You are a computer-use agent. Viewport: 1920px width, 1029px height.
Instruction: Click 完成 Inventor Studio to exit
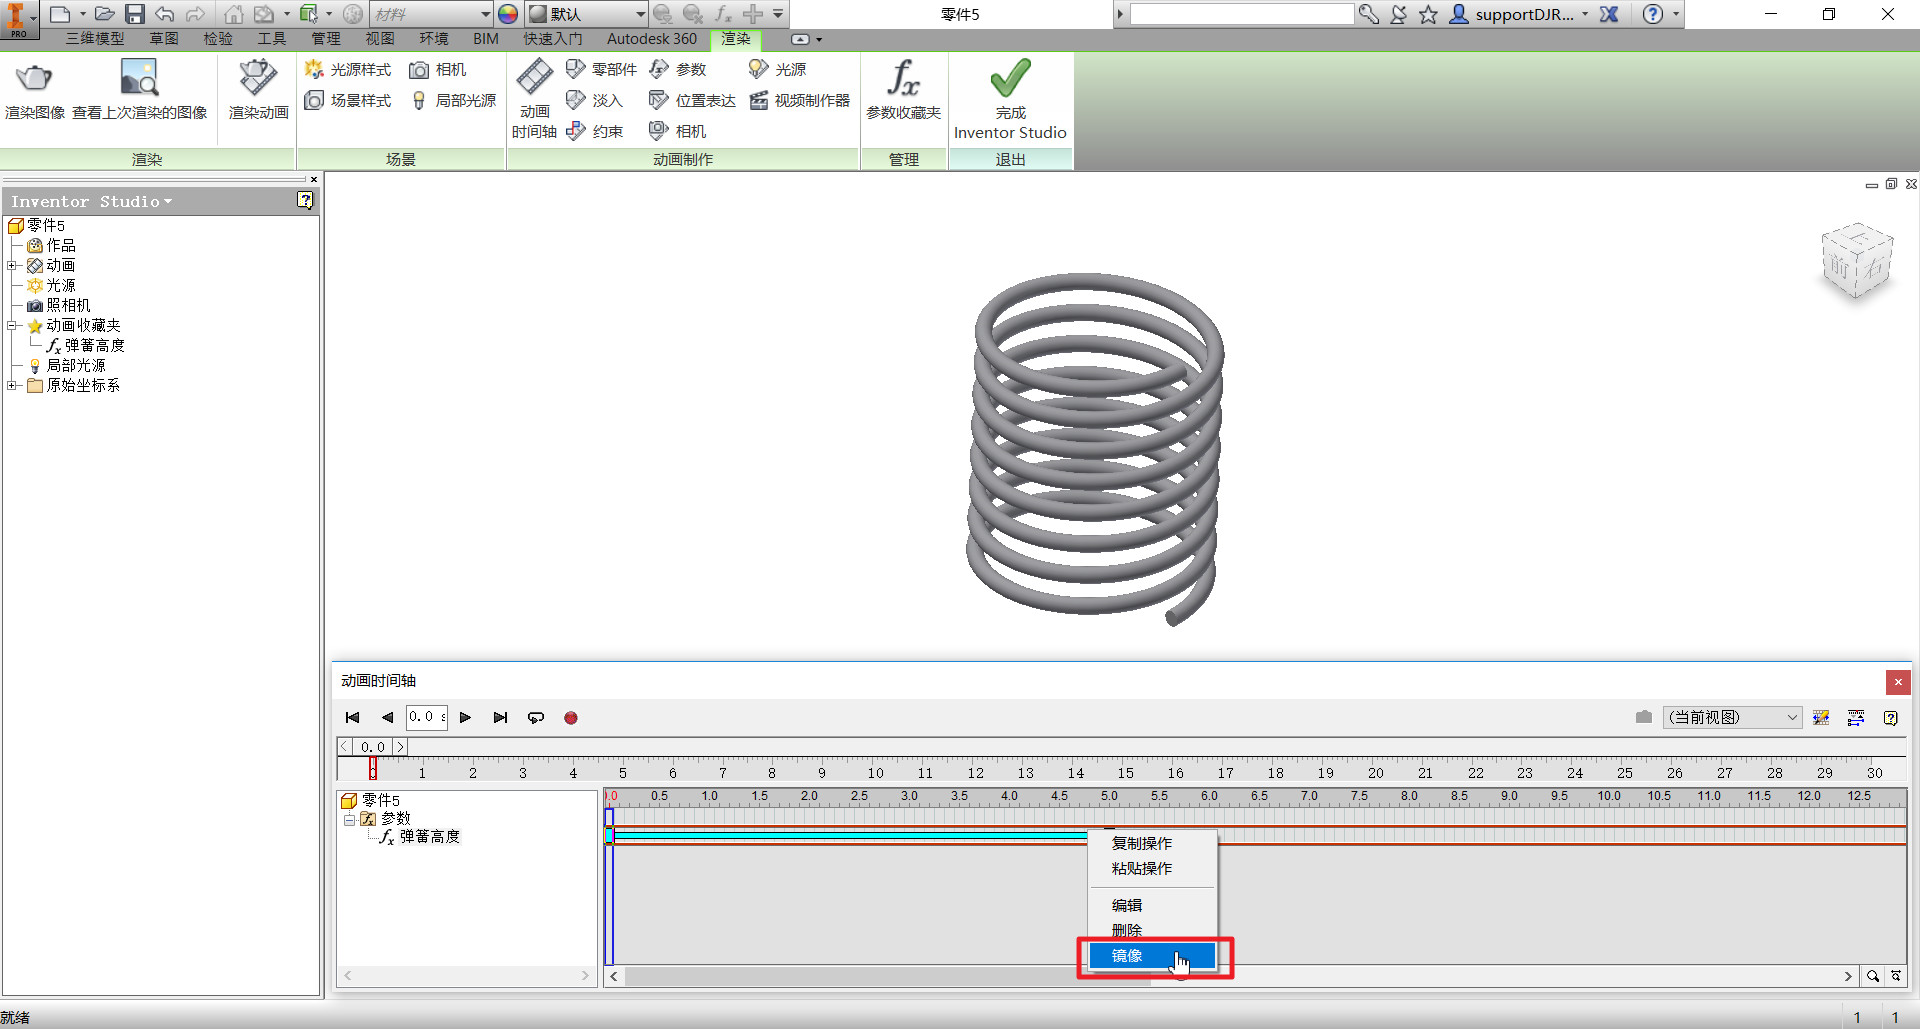tap(1010, 98)
